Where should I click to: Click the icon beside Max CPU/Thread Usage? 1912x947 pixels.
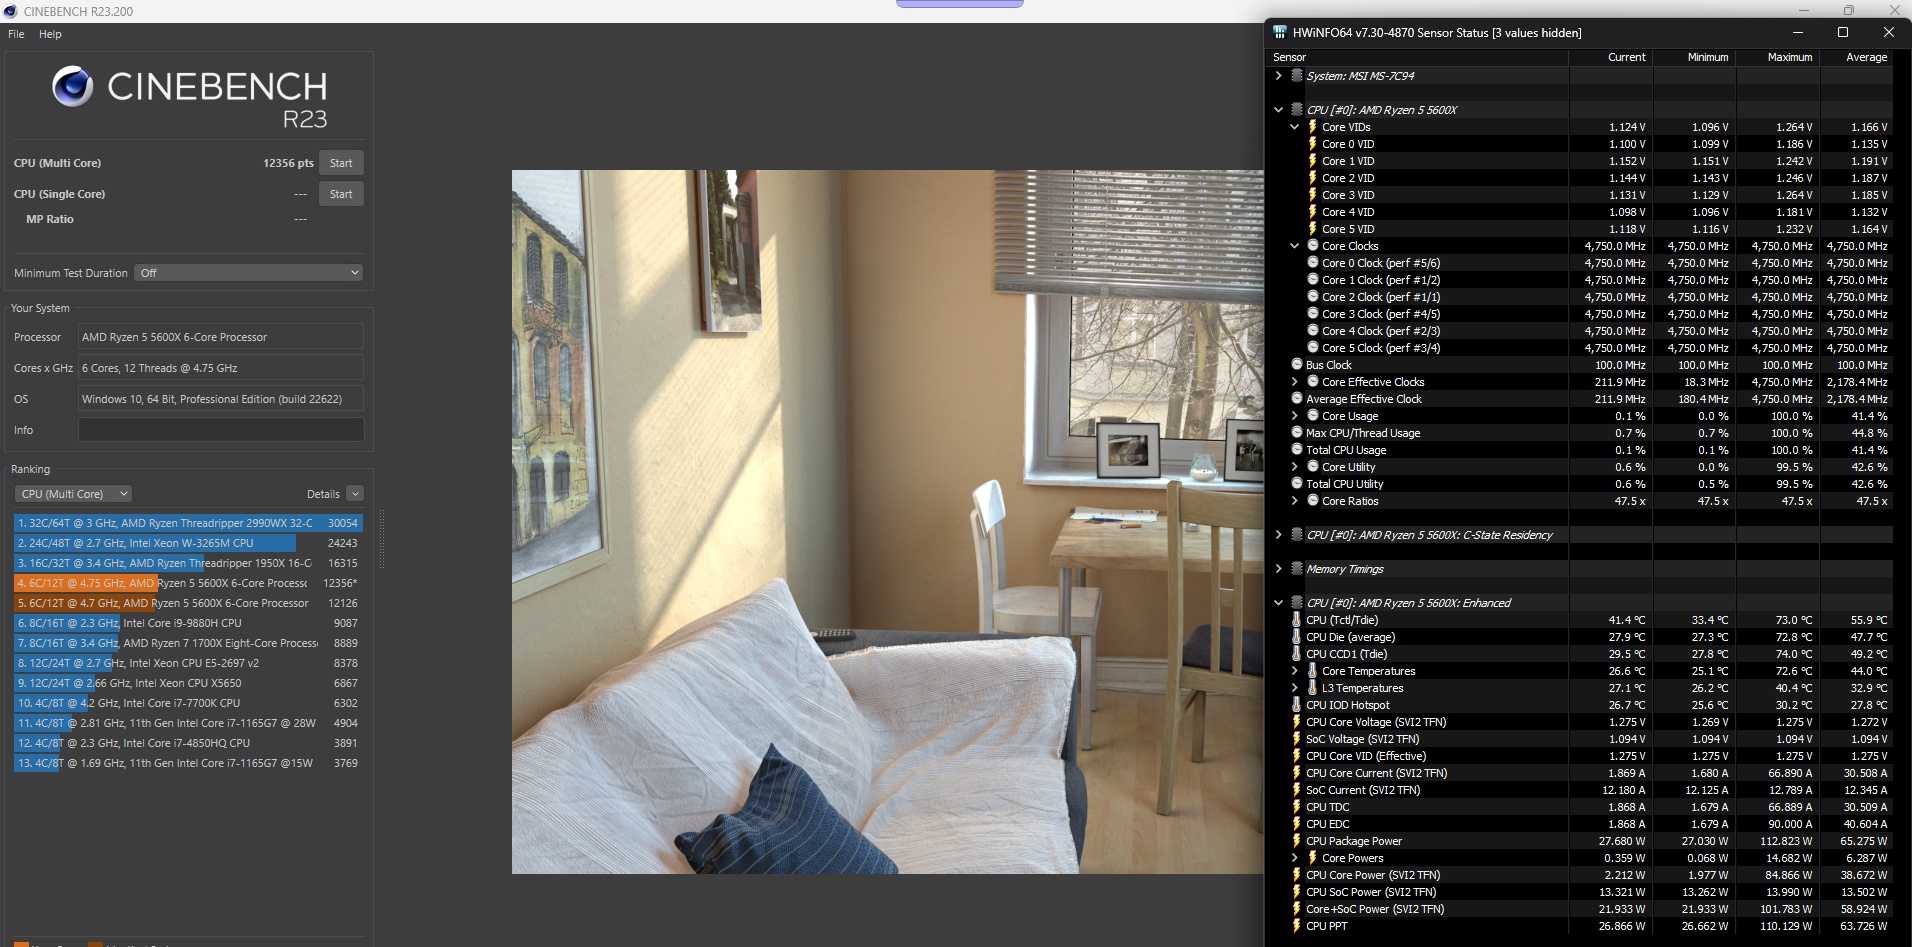click(1297, 433)
